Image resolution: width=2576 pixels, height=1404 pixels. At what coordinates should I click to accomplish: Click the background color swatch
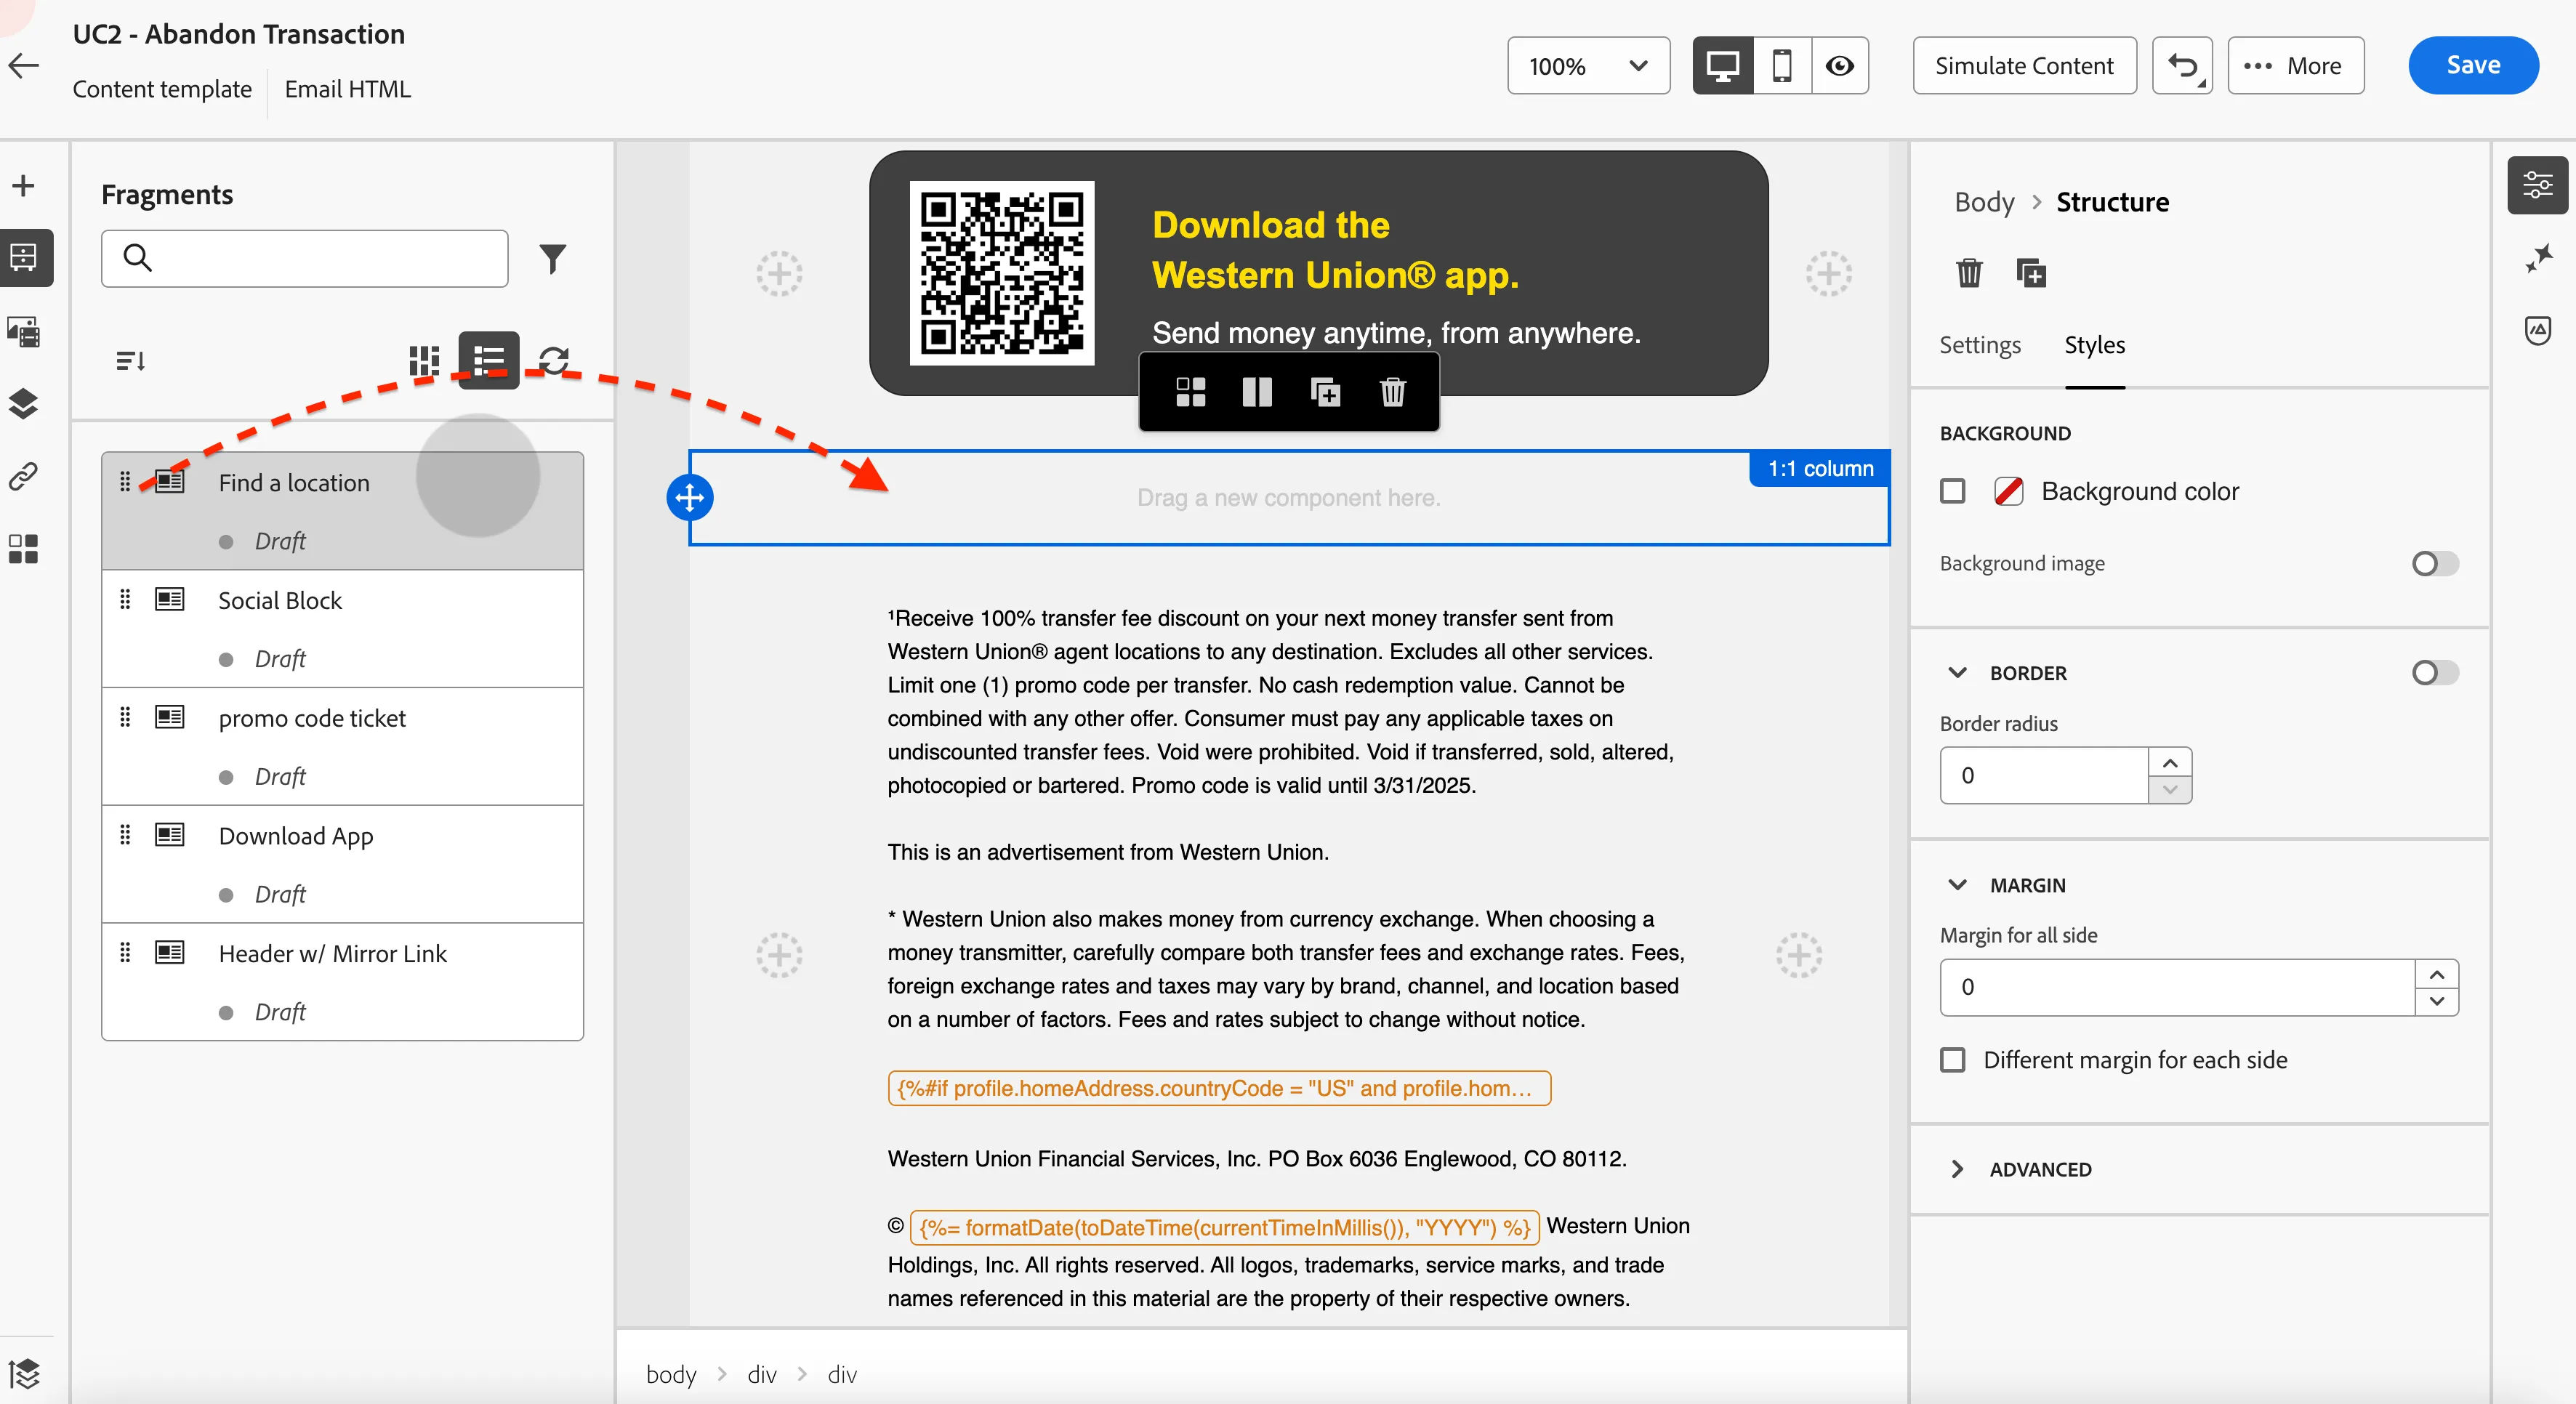(2008, 491)
